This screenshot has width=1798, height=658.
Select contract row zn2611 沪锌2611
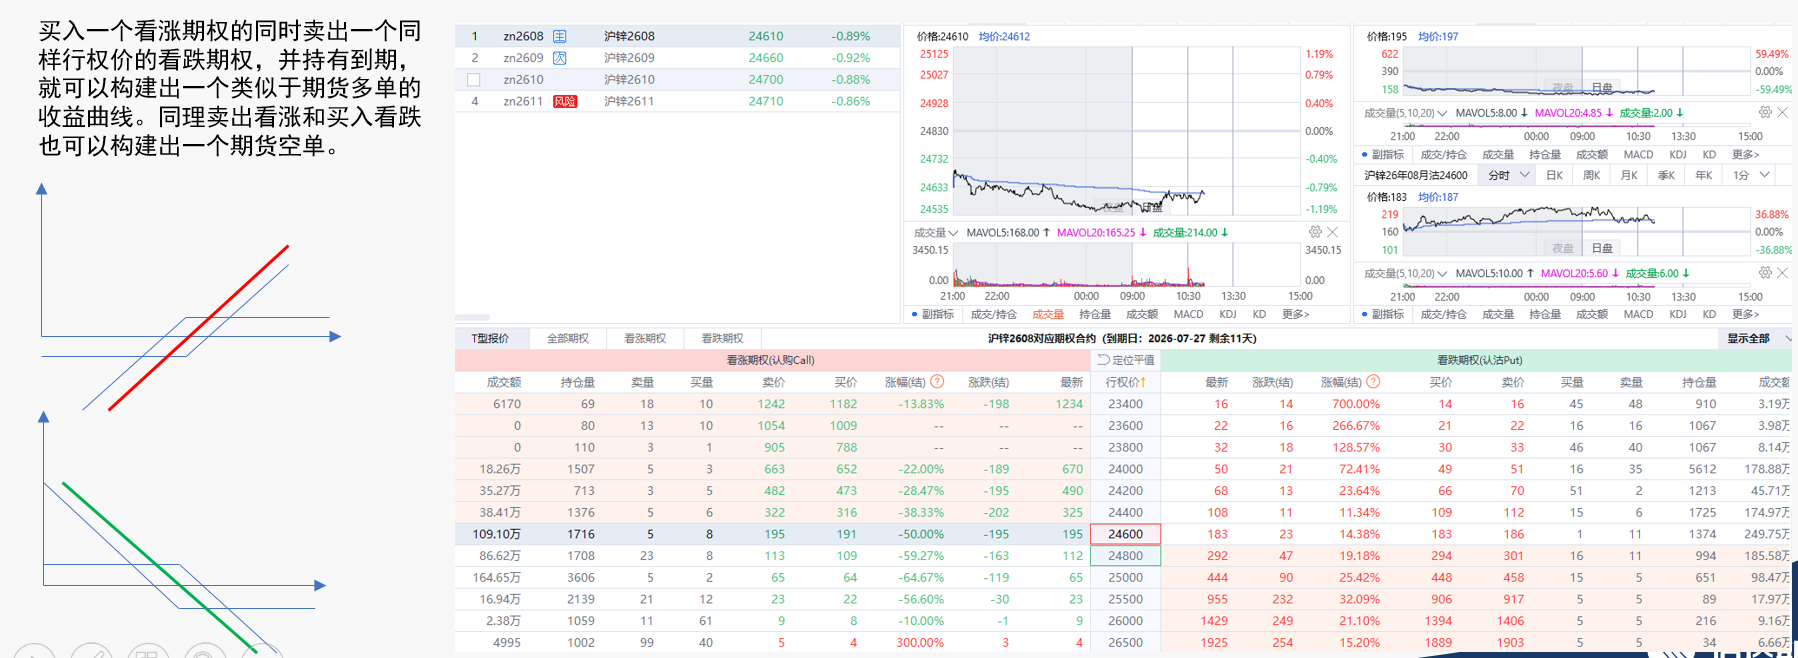pyautogui.click(x=678, y=101)
